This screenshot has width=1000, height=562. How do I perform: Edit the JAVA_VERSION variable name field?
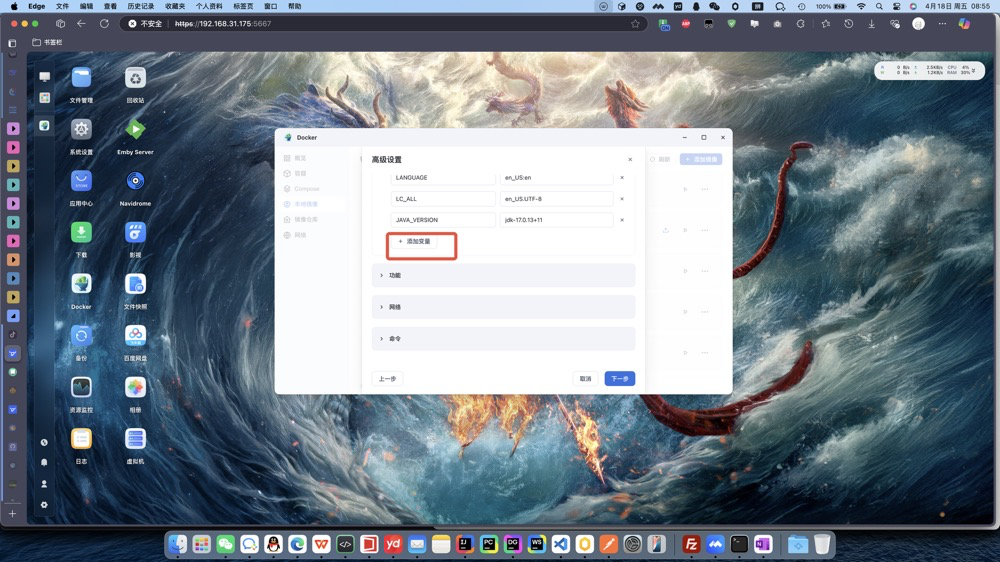tap(443, 219)
